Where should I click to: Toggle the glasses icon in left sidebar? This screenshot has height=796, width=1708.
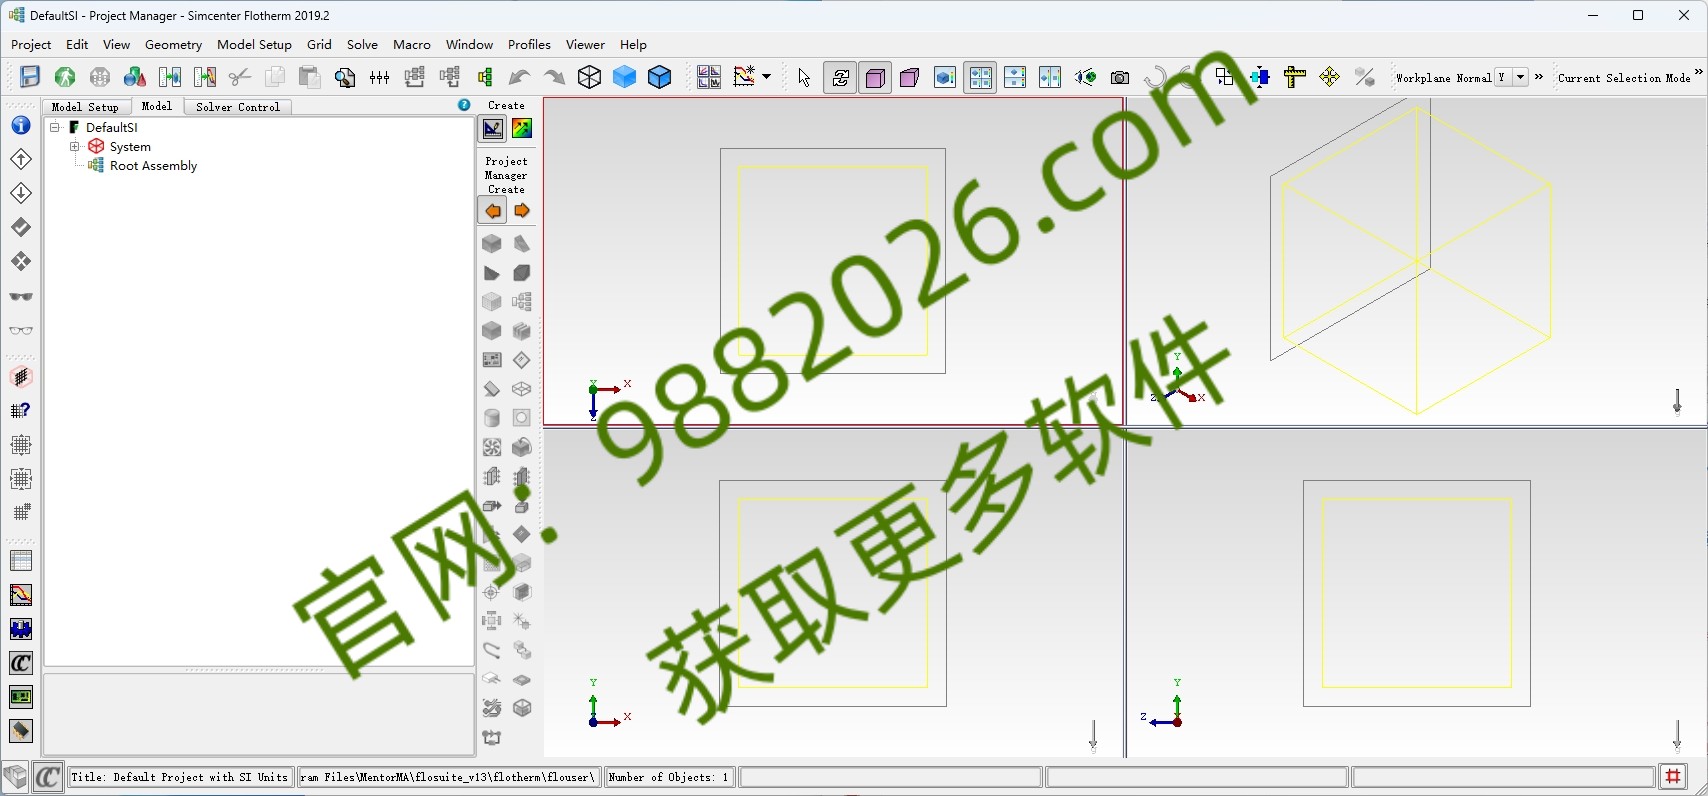(21, 330)
